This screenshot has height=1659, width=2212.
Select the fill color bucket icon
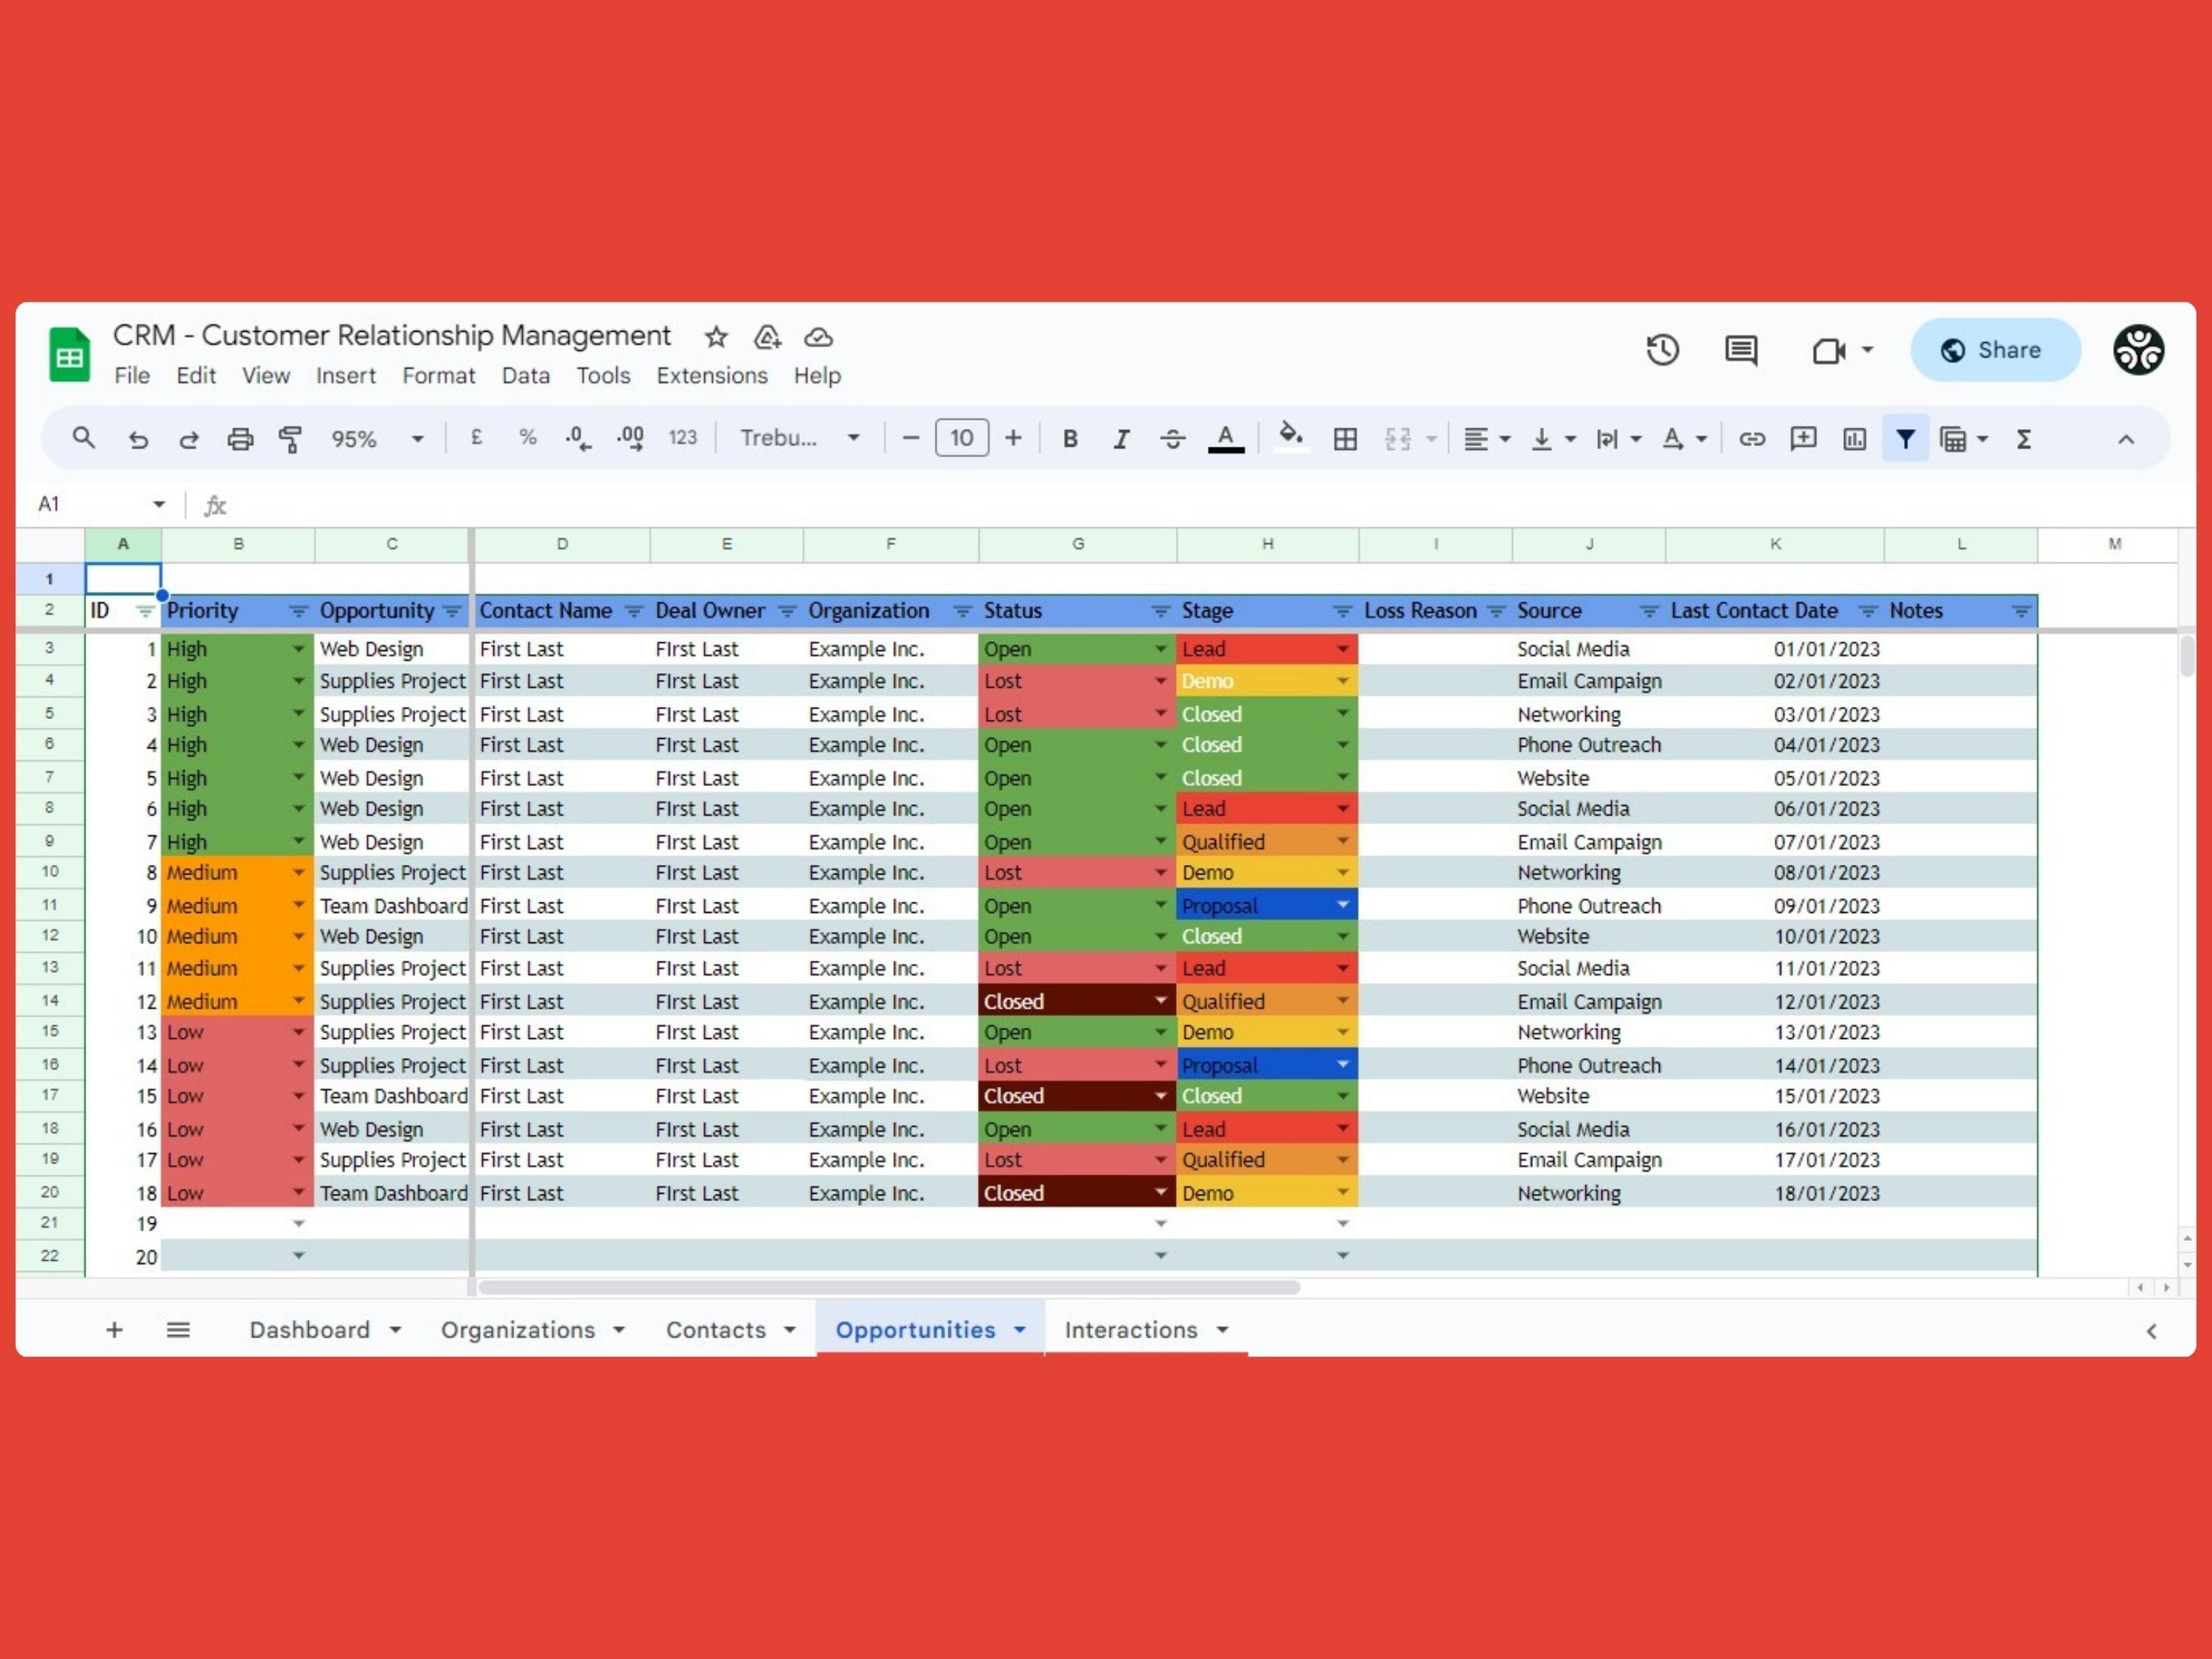[1291, 438]
